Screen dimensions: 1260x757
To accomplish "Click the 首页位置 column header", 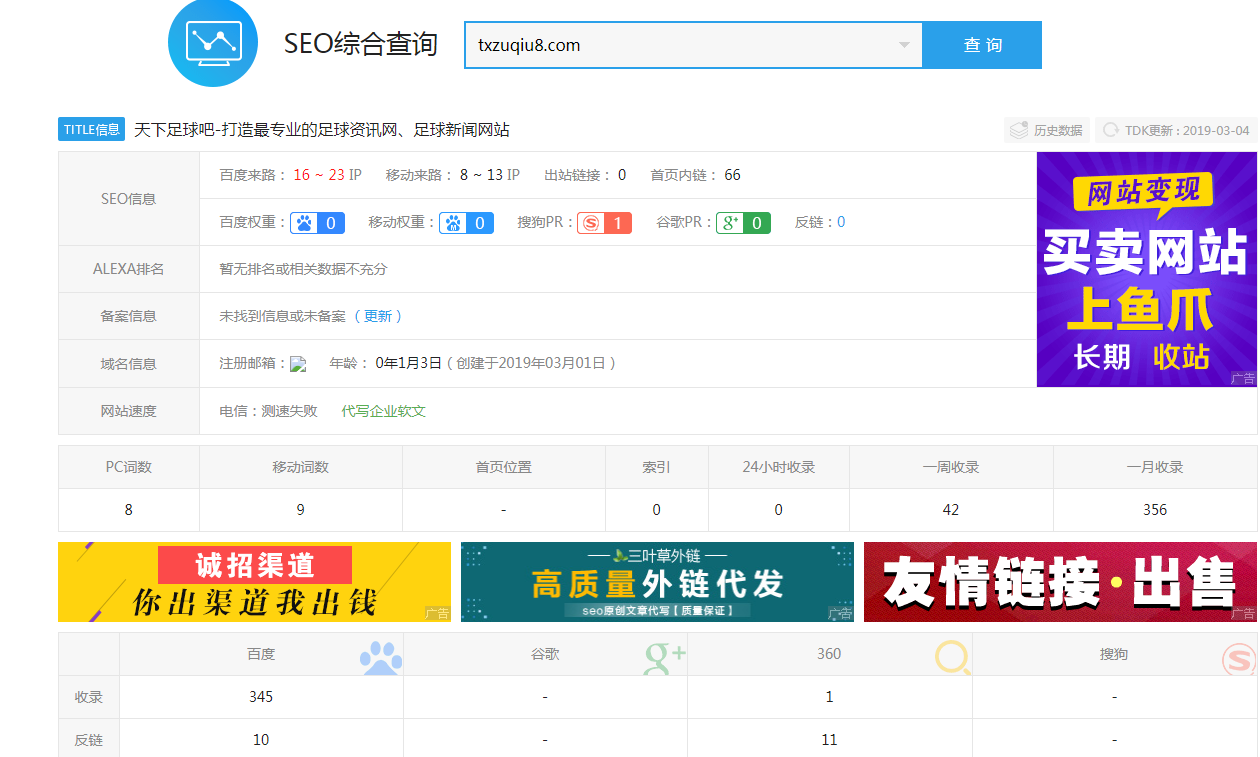I will tap(504, 467).
